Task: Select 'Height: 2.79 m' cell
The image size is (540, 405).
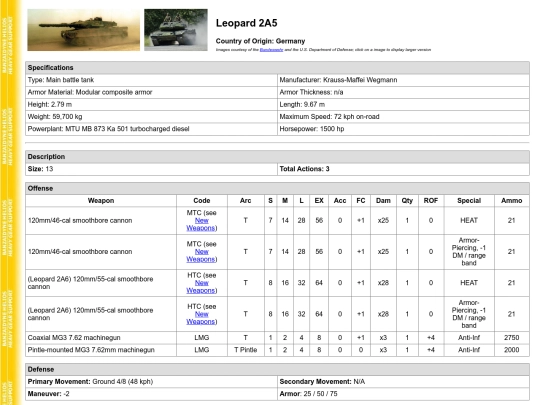Action: pos(151,104)
